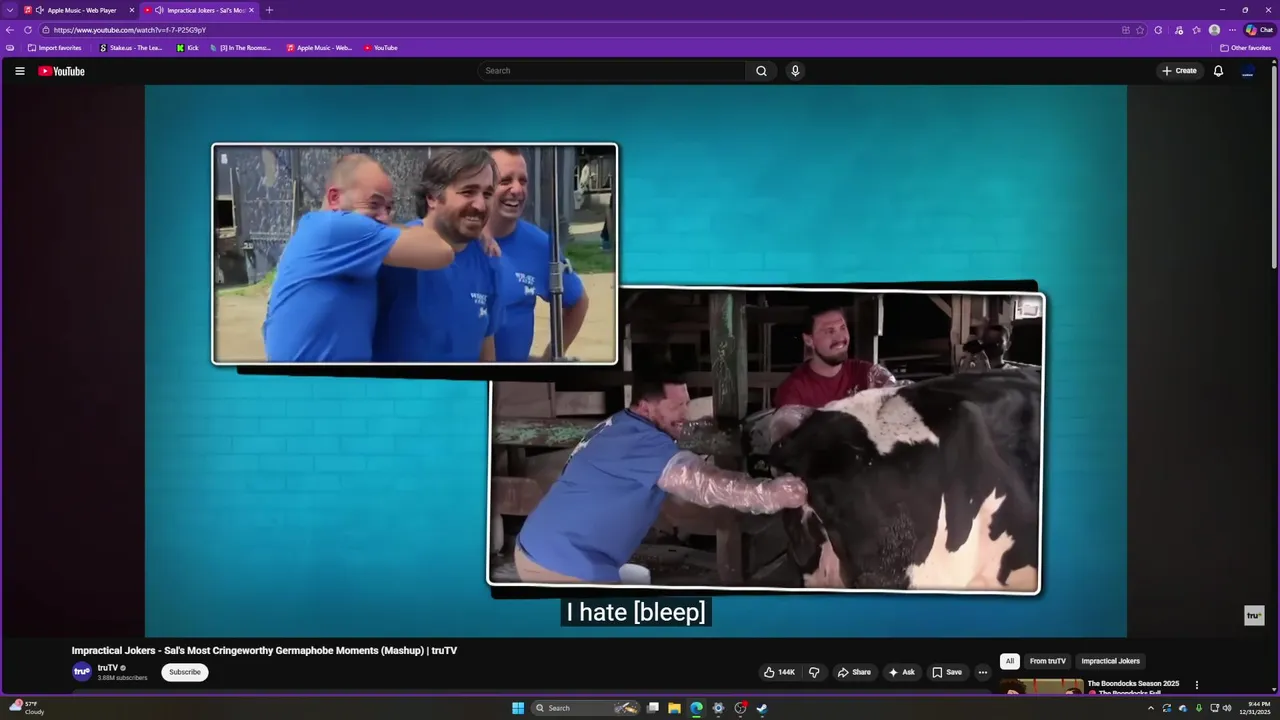1280x720 pixels.
Task: Click the YouTube search input field
Action: [x=611, y=71]
